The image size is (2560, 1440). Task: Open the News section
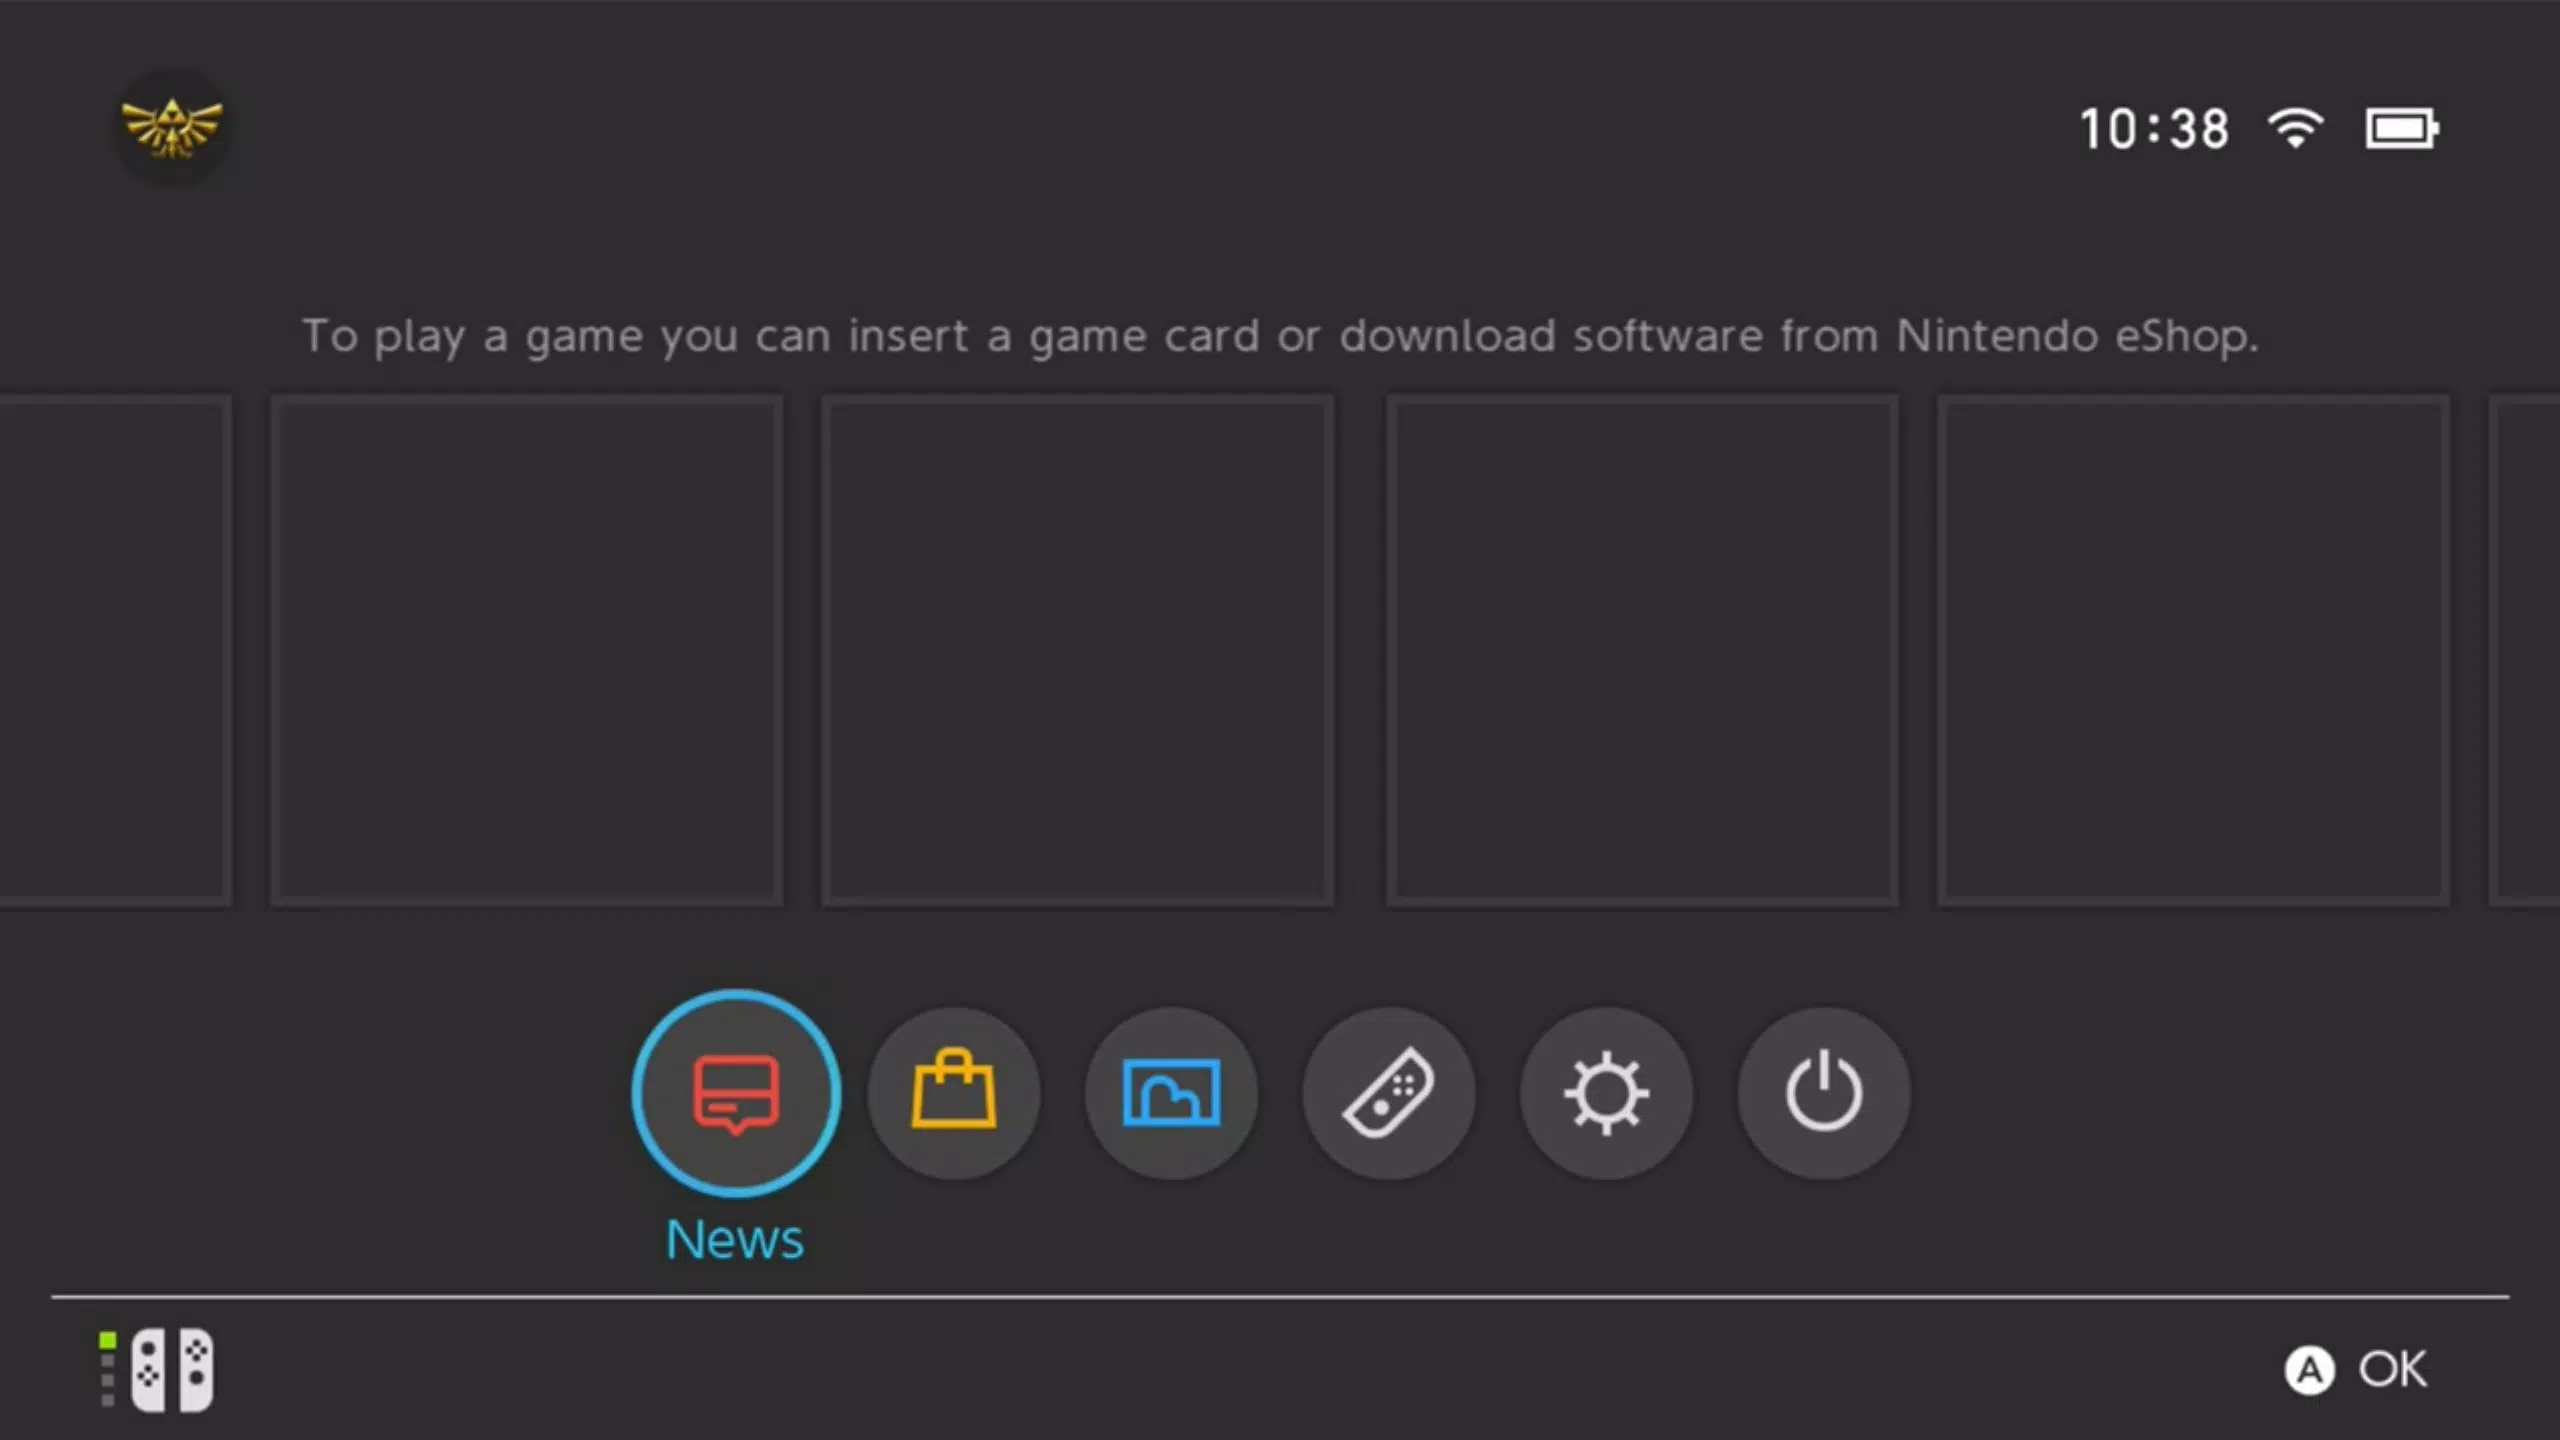(x=735, y=1092)
